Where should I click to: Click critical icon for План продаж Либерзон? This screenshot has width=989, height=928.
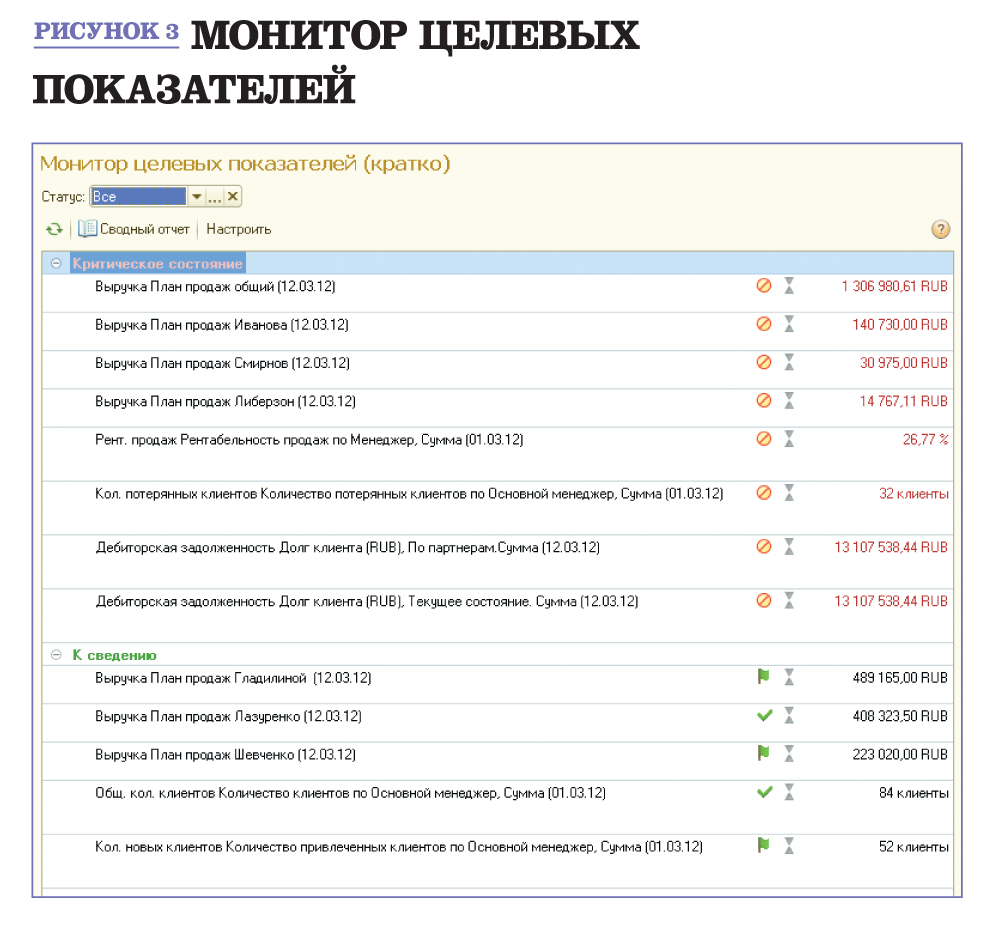(764, 401)
